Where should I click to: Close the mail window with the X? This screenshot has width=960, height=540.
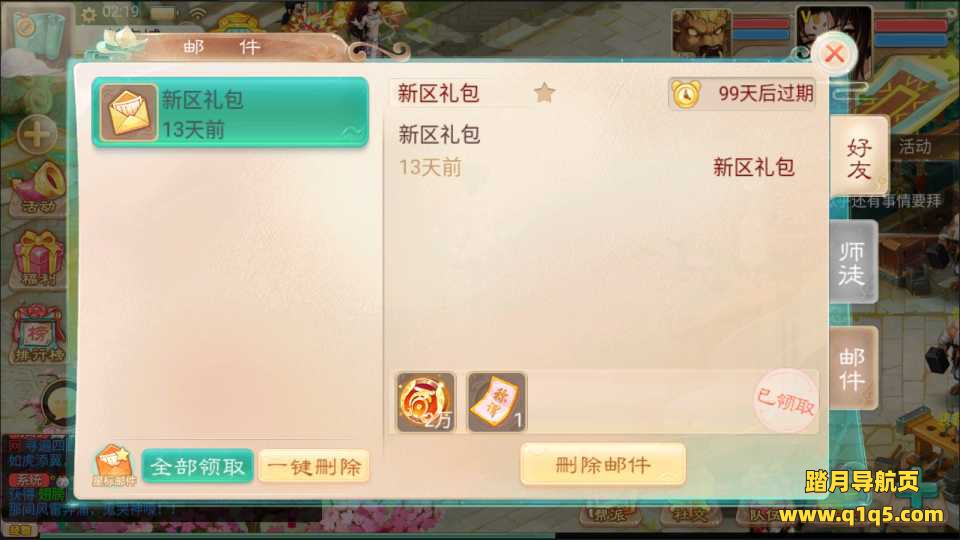834,54
